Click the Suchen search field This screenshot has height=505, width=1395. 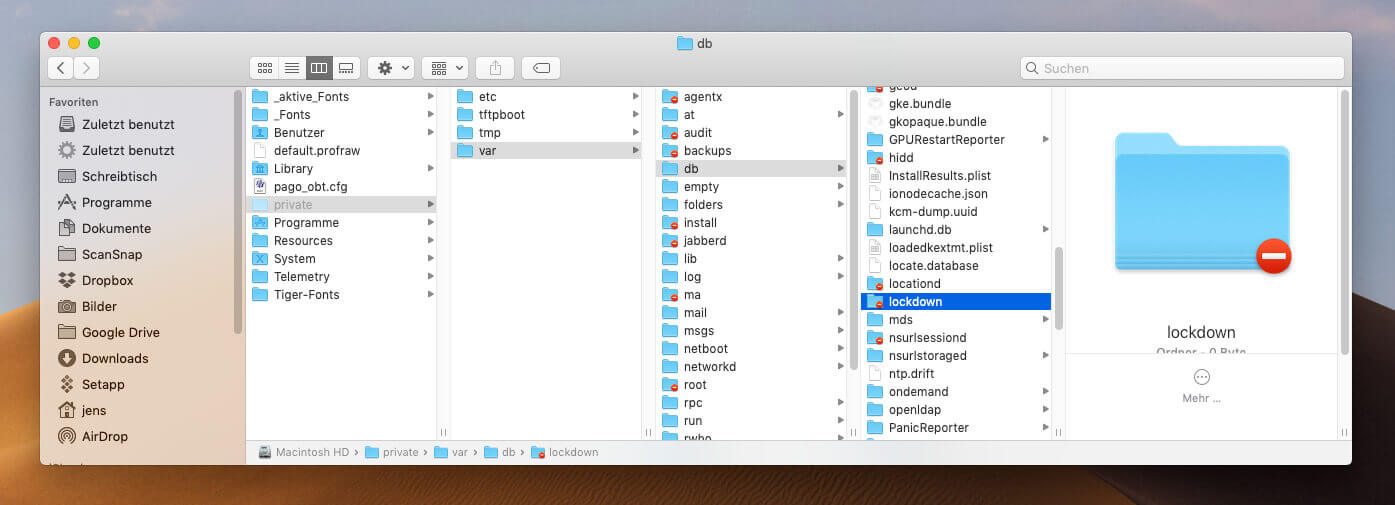(x=1182, y=68)
